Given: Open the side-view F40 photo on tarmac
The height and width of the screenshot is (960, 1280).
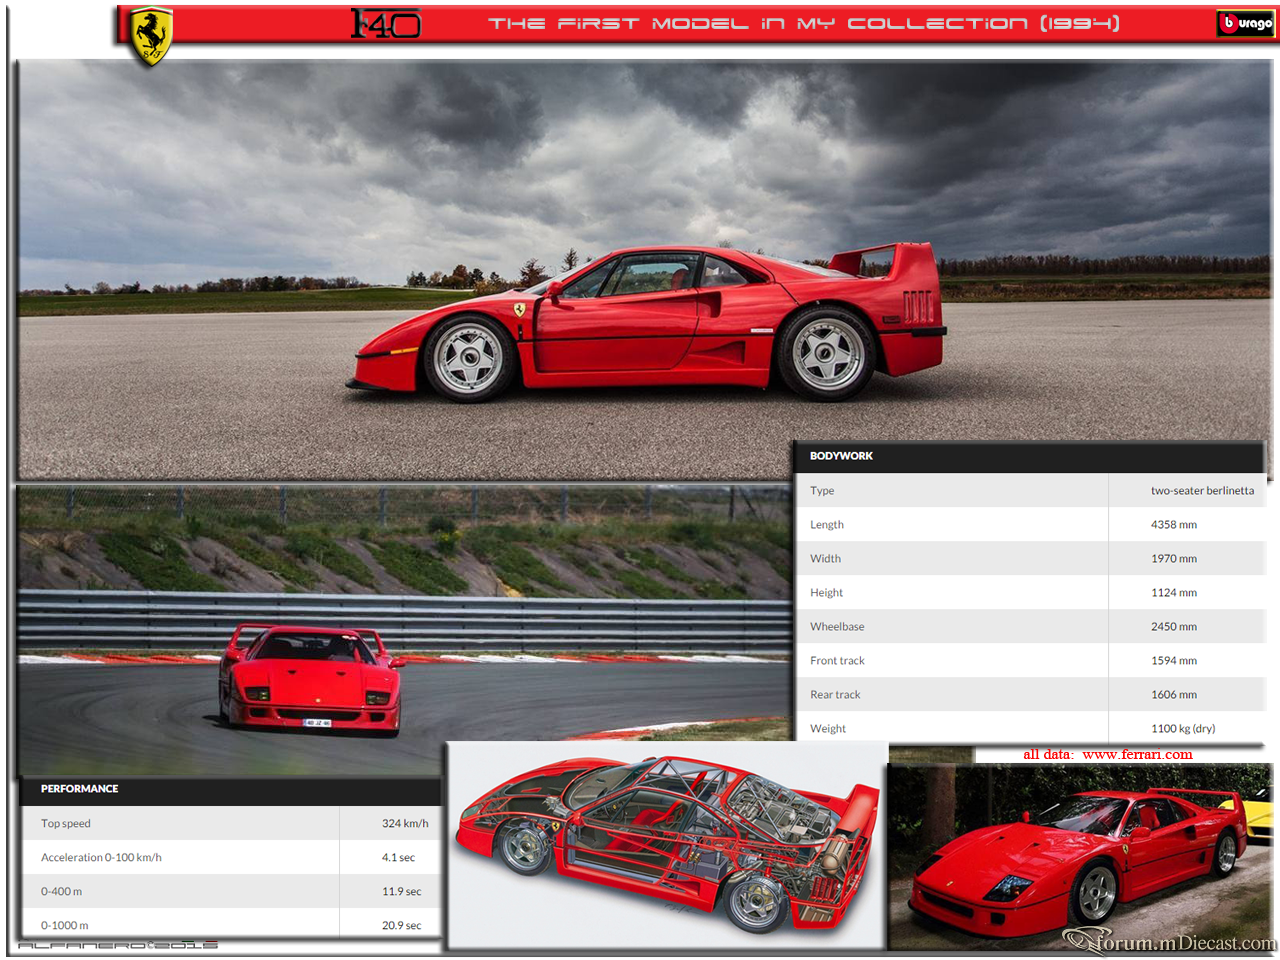Looking at the screenshot, I should click(643, 268).
